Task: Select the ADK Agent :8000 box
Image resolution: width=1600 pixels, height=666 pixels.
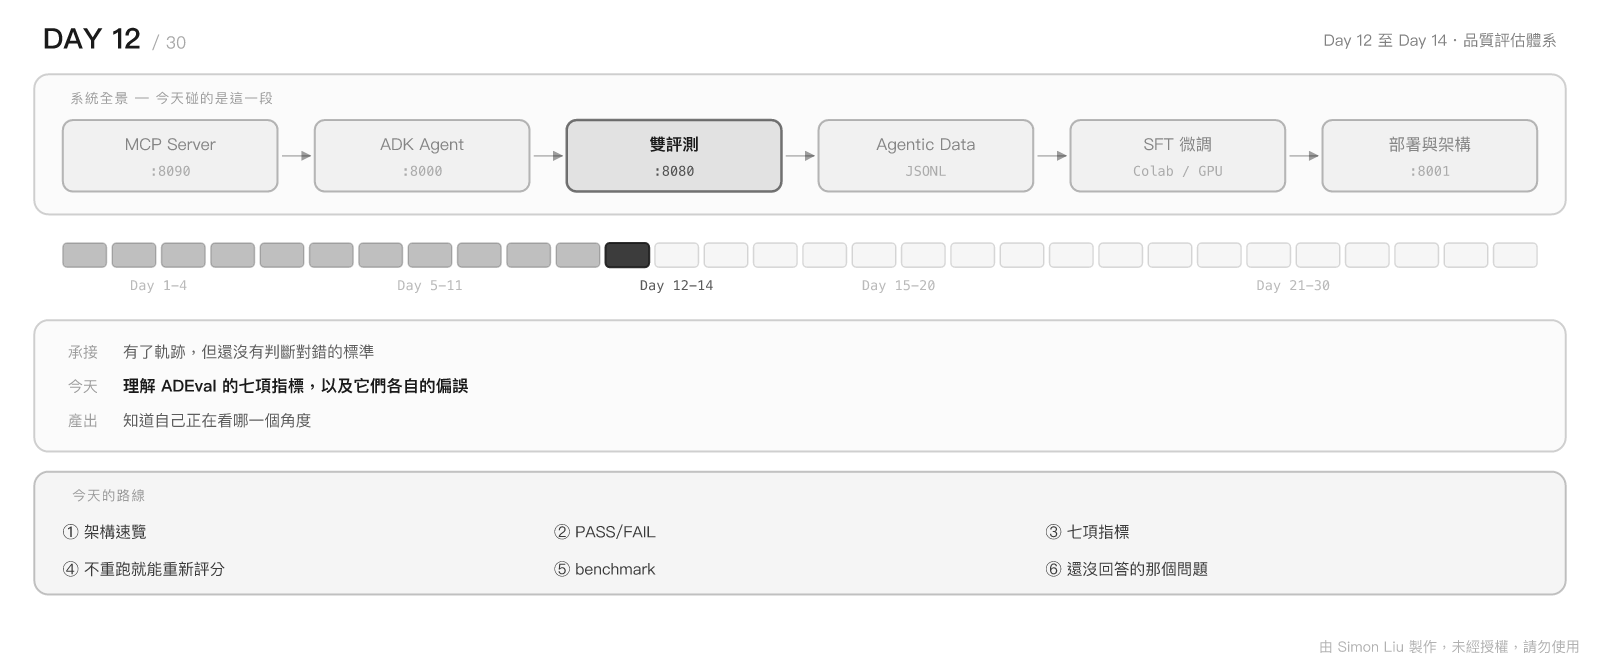Action: tap(422, 156)
